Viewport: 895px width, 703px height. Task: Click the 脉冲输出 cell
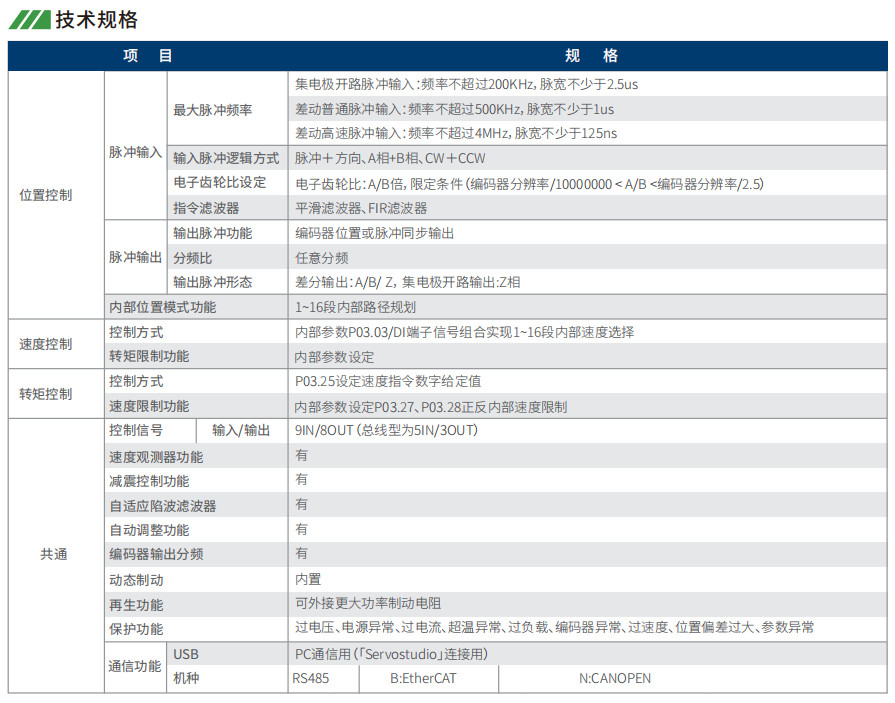coord(135,257)
